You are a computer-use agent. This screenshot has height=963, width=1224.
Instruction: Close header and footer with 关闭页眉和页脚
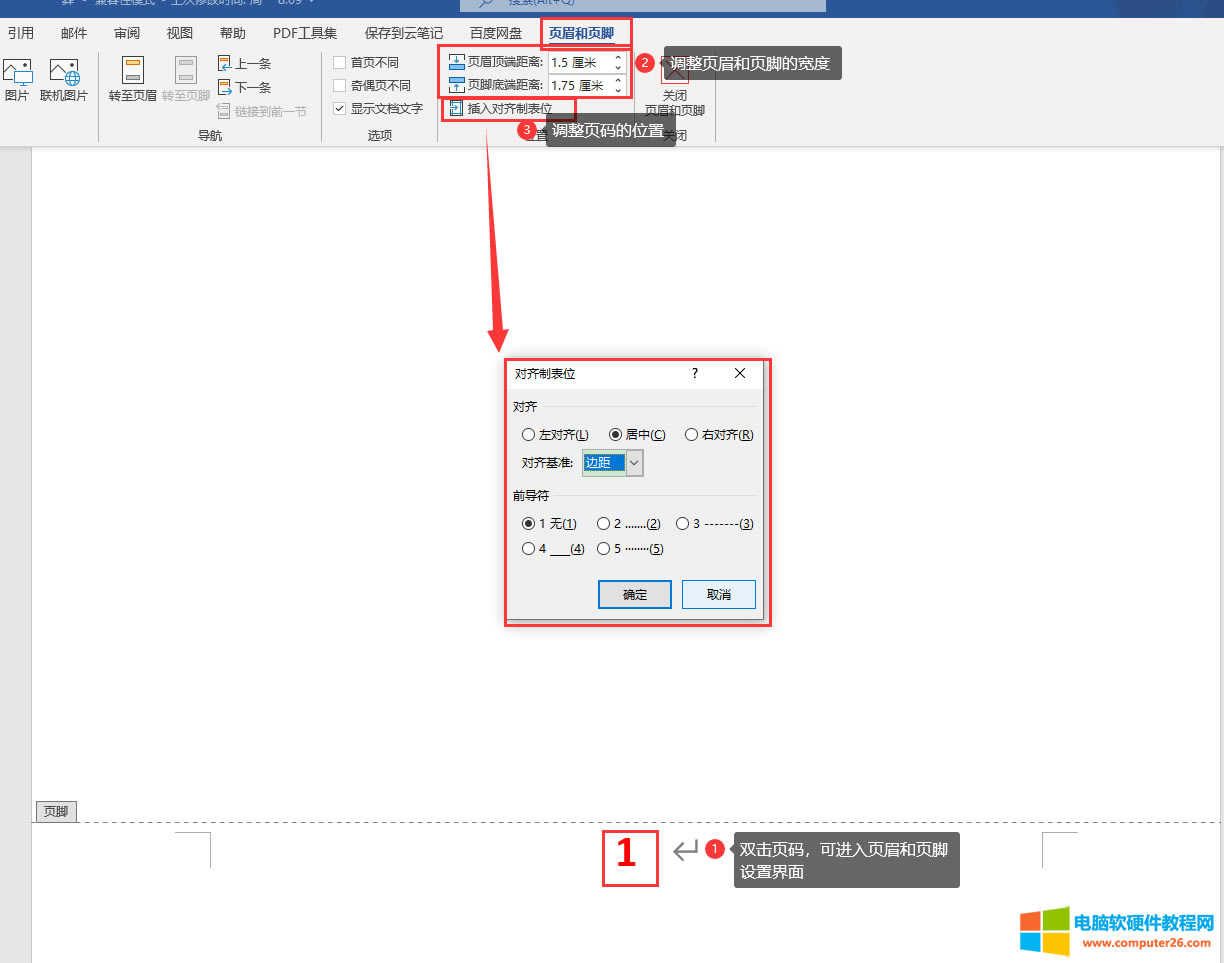click(675, 88)
